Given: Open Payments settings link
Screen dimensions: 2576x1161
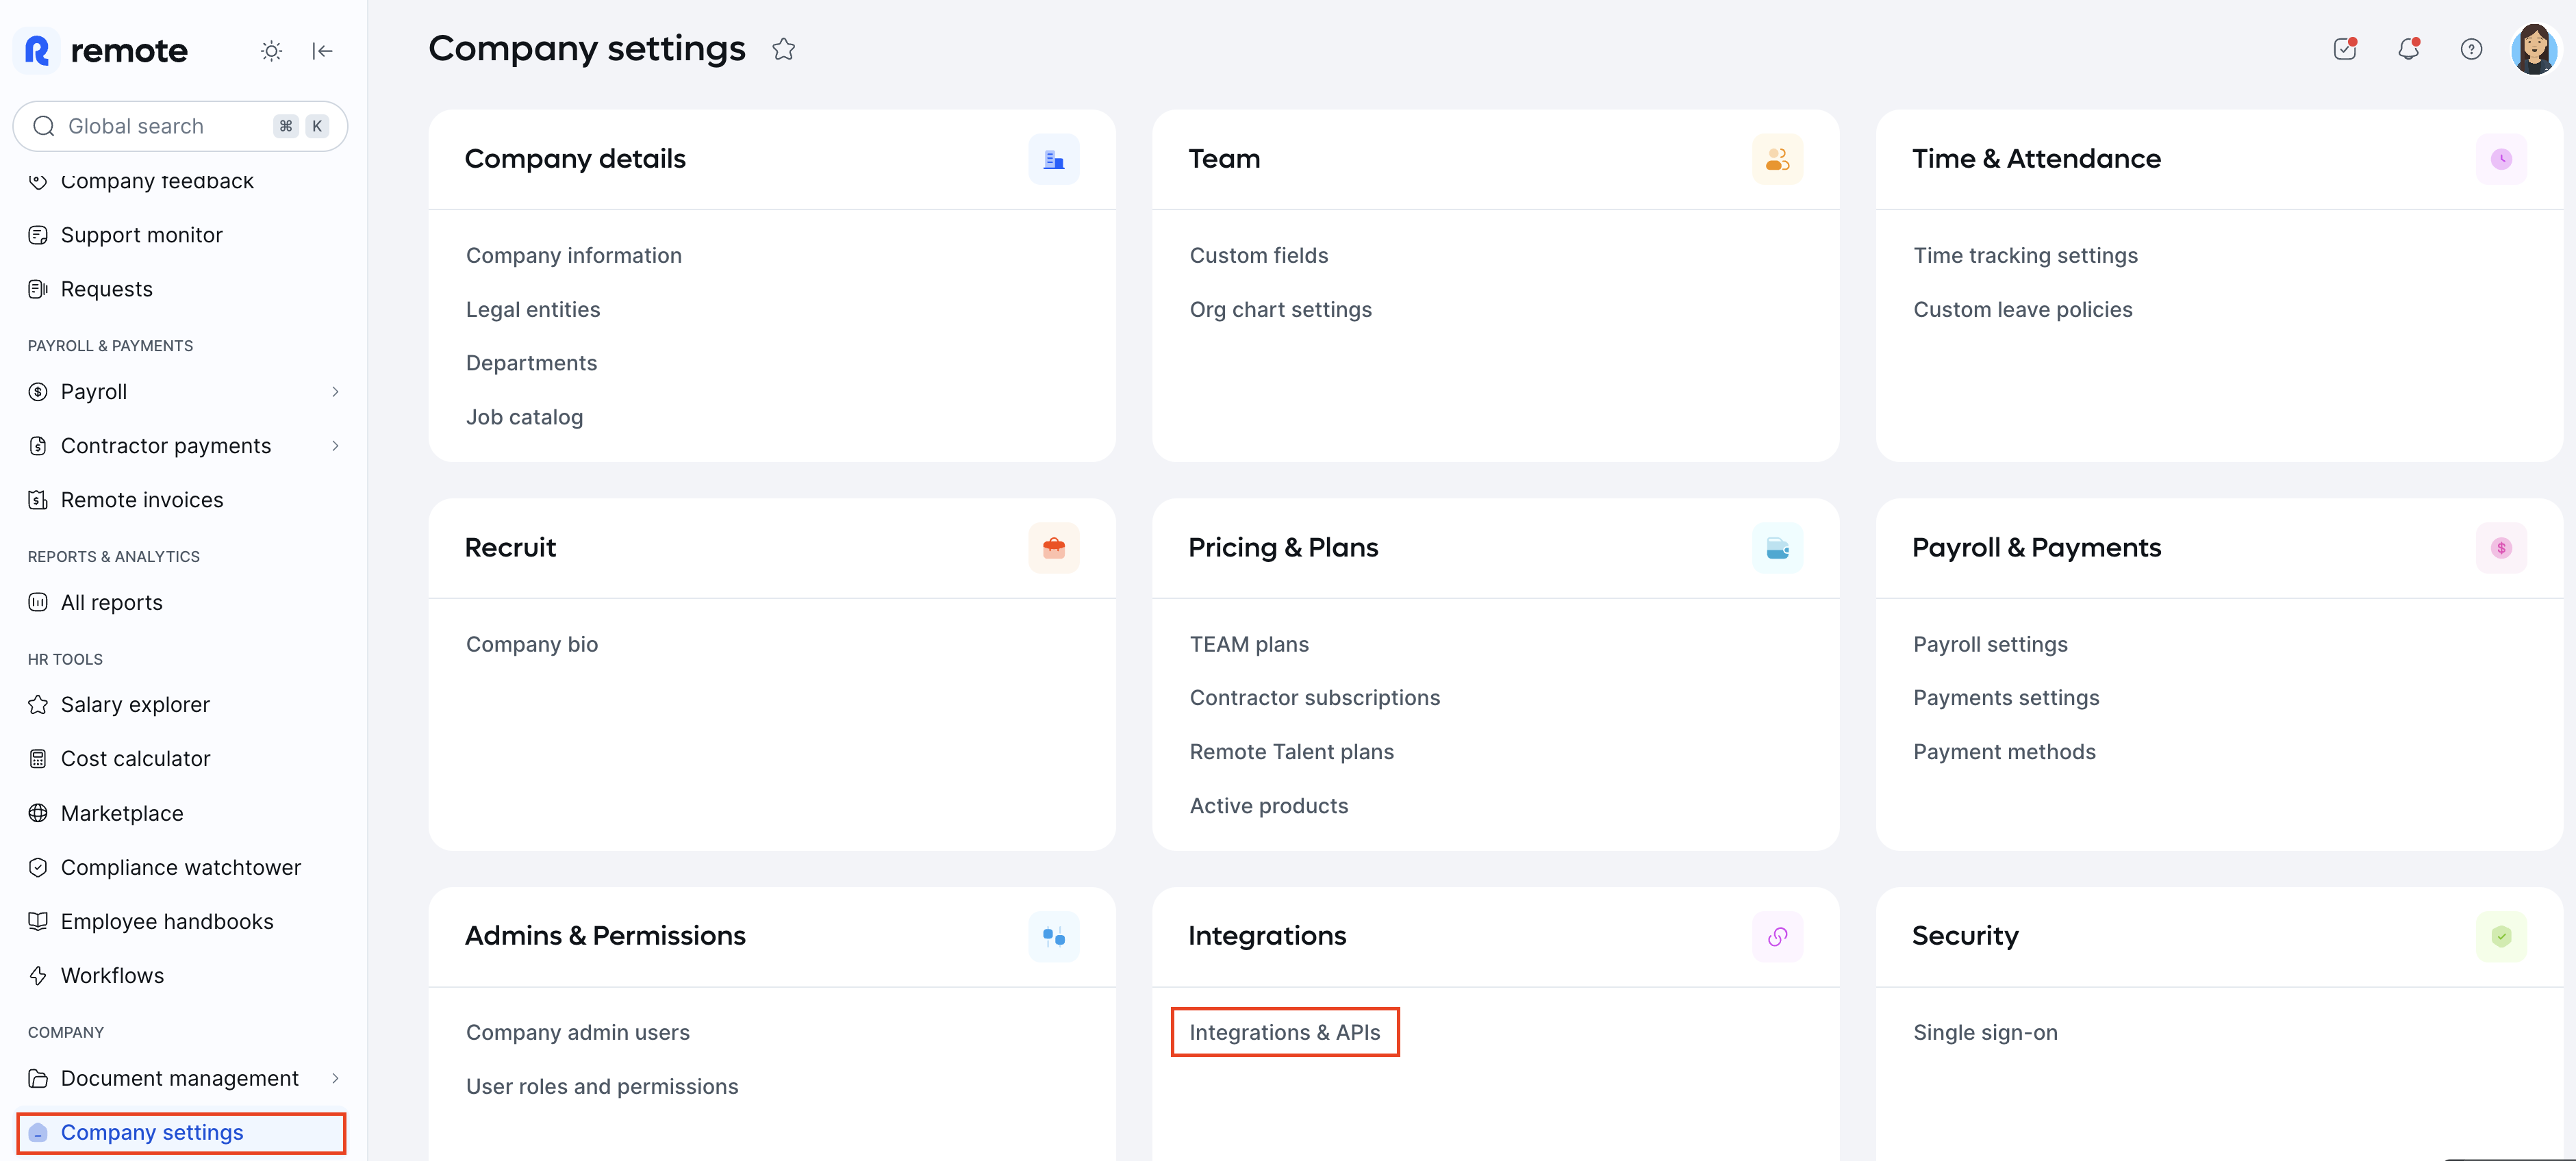Looking at the screenshot, I should 2006,698.
